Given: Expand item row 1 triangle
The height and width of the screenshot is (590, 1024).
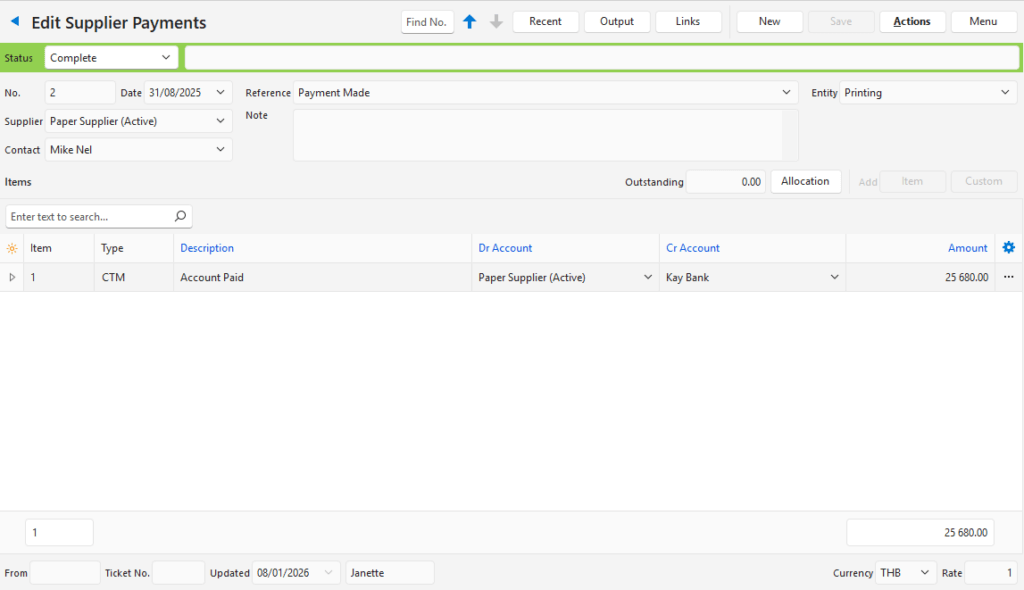Looking at the screenshot, I should tap(12, 277).
